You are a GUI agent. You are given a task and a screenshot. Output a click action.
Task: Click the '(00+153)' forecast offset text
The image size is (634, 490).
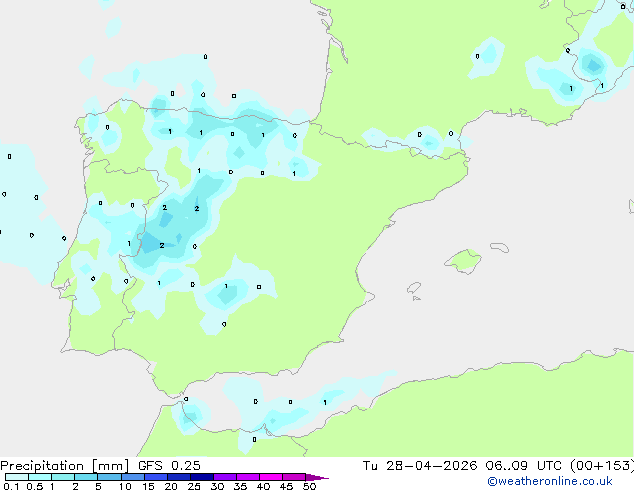(602, 466)
